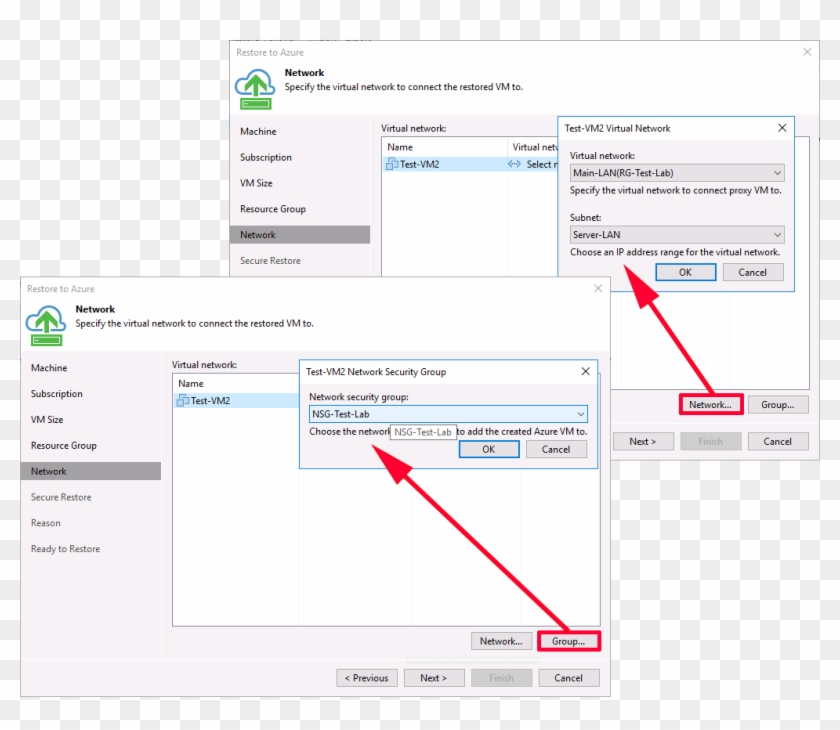Open Secure Restore step in front wizard
840x730 pixels.
click(x=61, y=497)
